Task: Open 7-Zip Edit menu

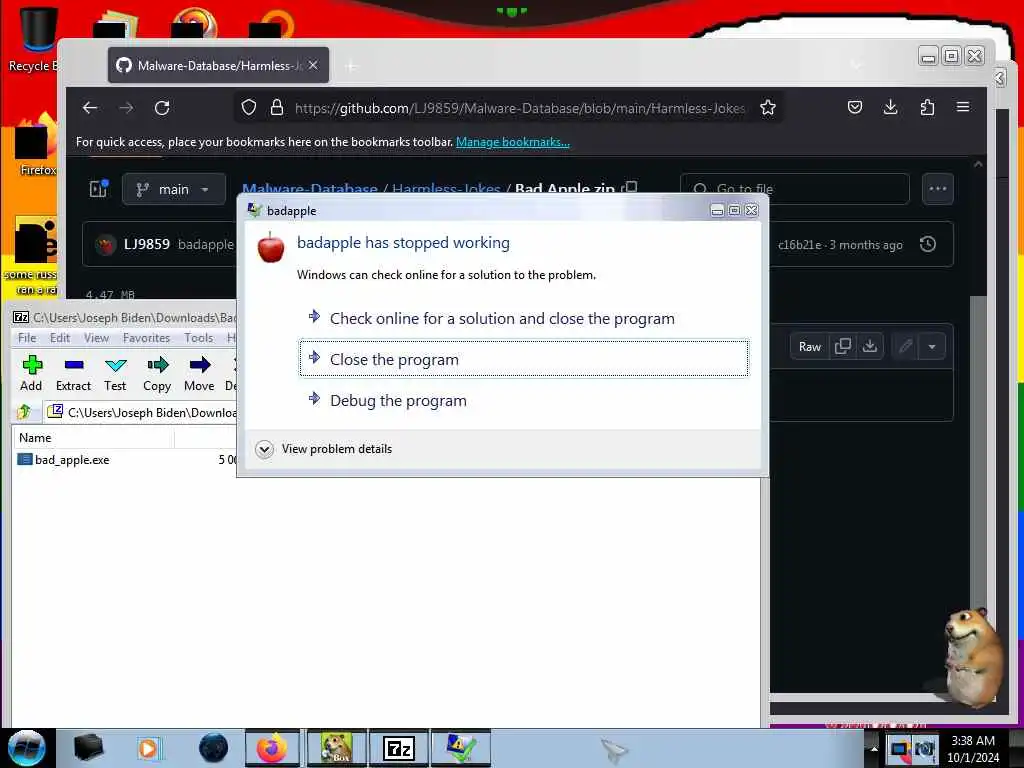Action: click(59, 338)
